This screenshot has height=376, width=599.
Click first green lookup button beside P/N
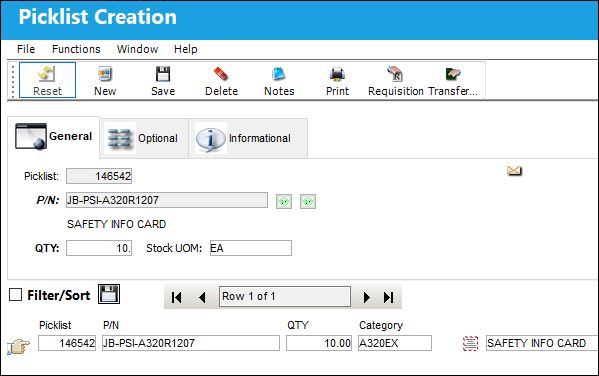pyautogui.click(x=284, y=201)
